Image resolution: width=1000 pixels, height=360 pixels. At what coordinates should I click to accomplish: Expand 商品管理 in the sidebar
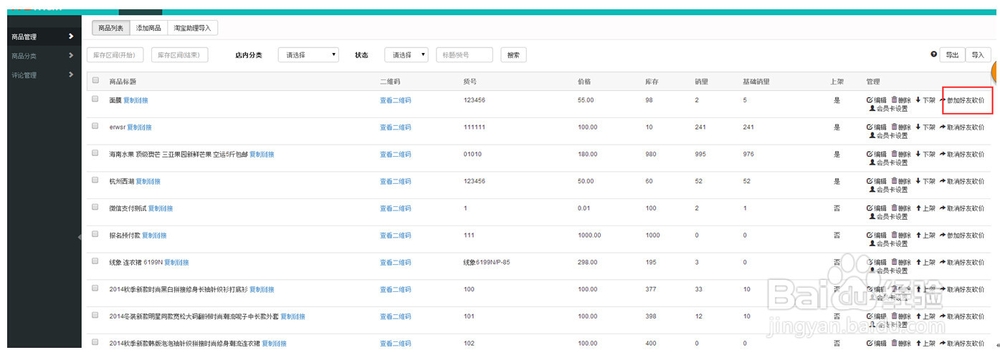[x=44, y=37]
